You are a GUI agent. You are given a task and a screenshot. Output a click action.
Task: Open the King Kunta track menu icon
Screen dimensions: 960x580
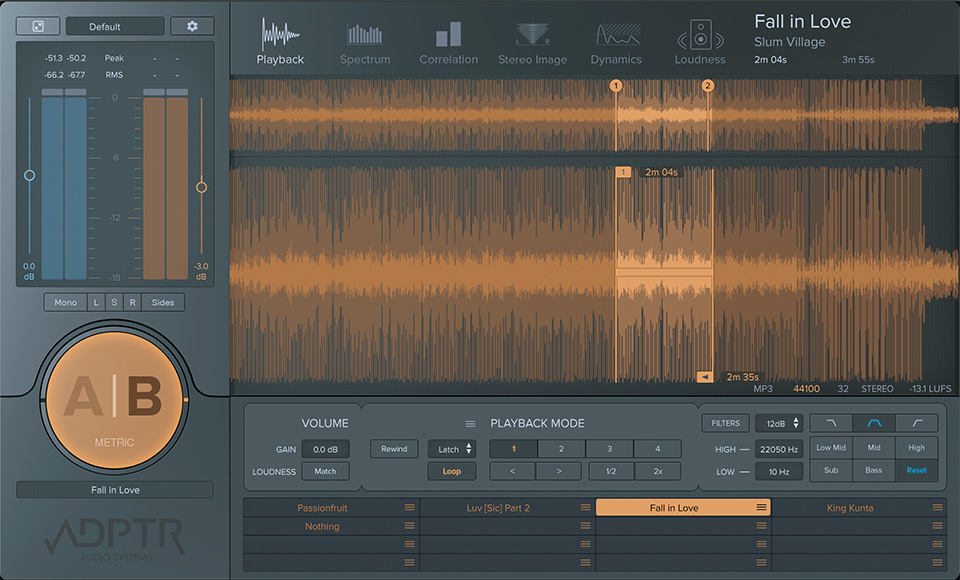[937, 508]
